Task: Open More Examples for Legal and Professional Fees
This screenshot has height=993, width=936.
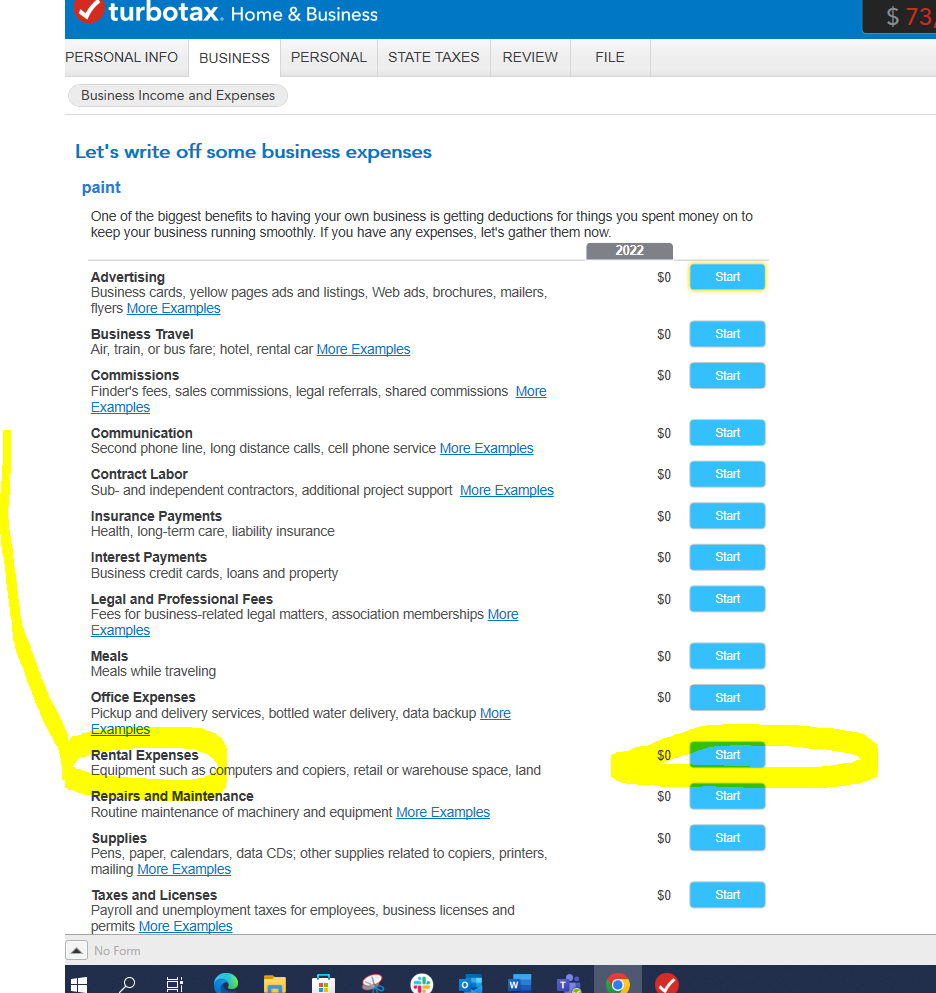Action: pyautogui.click(x=503, y=614)
